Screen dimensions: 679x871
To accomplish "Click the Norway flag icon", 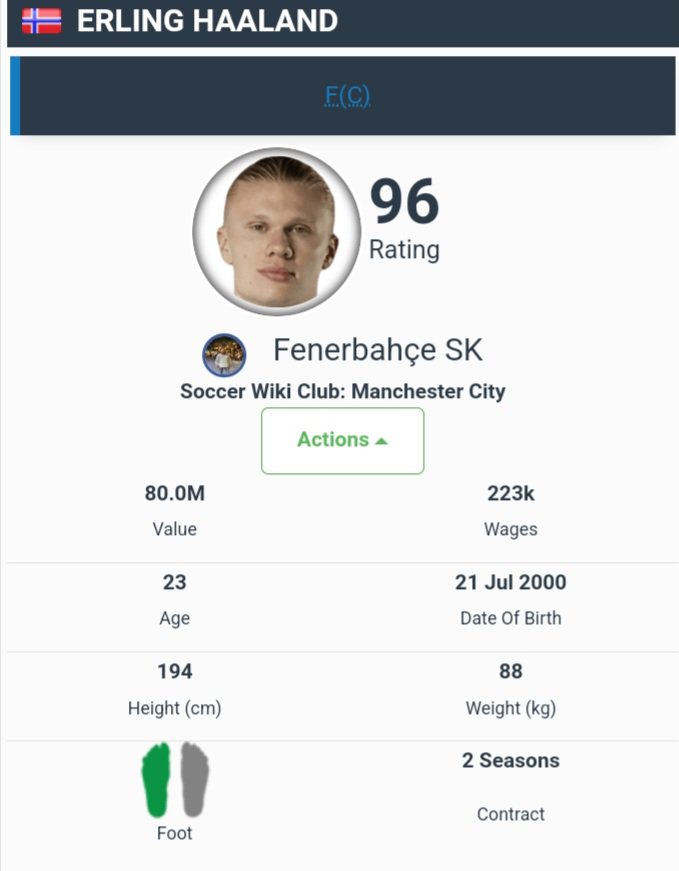I will pos(41,21).
